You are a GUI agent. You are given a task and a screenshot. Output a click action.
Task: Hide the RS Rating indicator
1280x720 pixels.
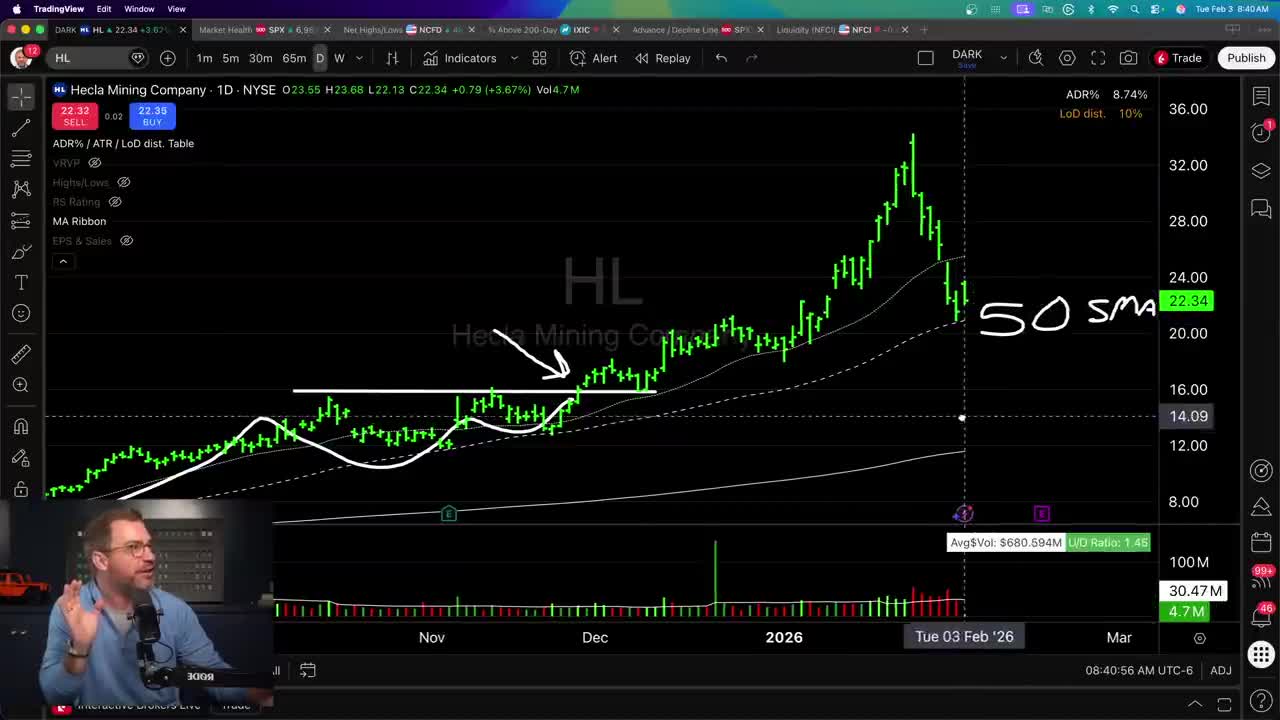(114, 202)
